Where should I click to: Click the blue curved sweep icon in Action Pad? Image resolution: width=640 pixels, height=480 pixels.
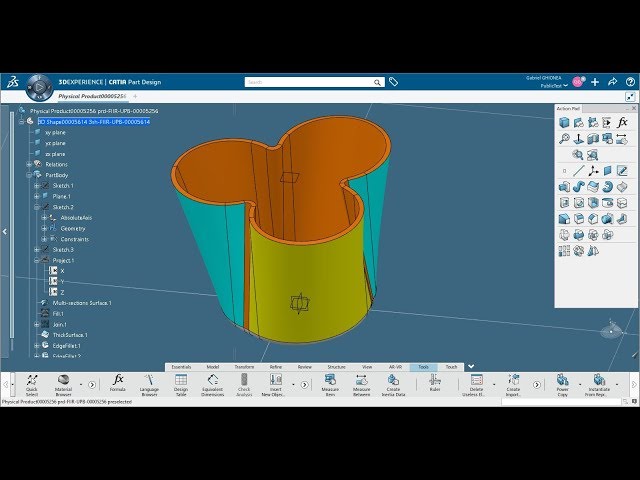pos(578,187)
